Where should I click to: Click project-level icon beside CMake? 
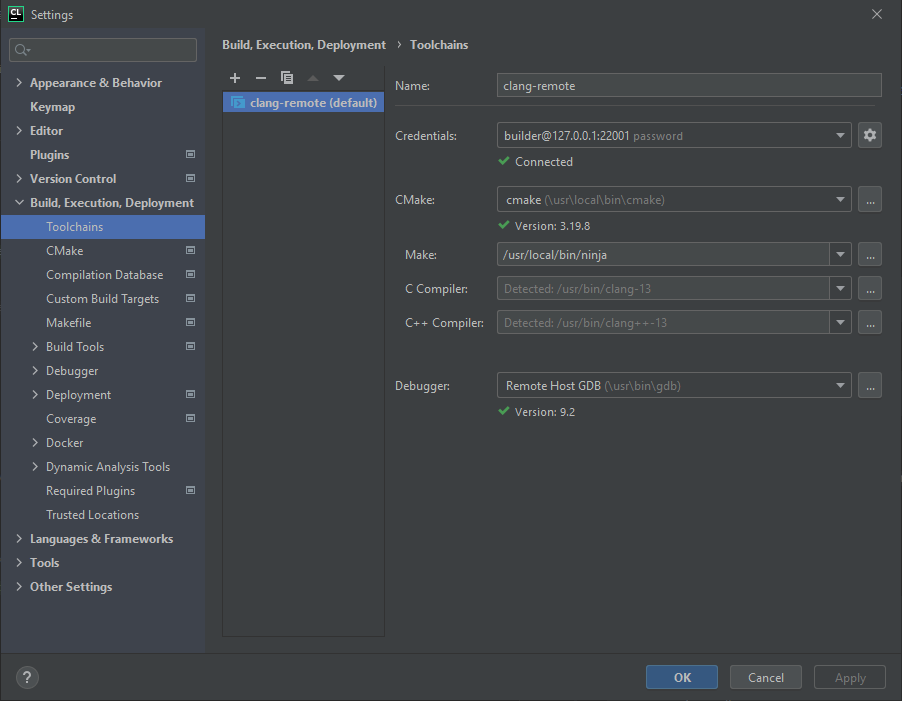click(190, 250)
